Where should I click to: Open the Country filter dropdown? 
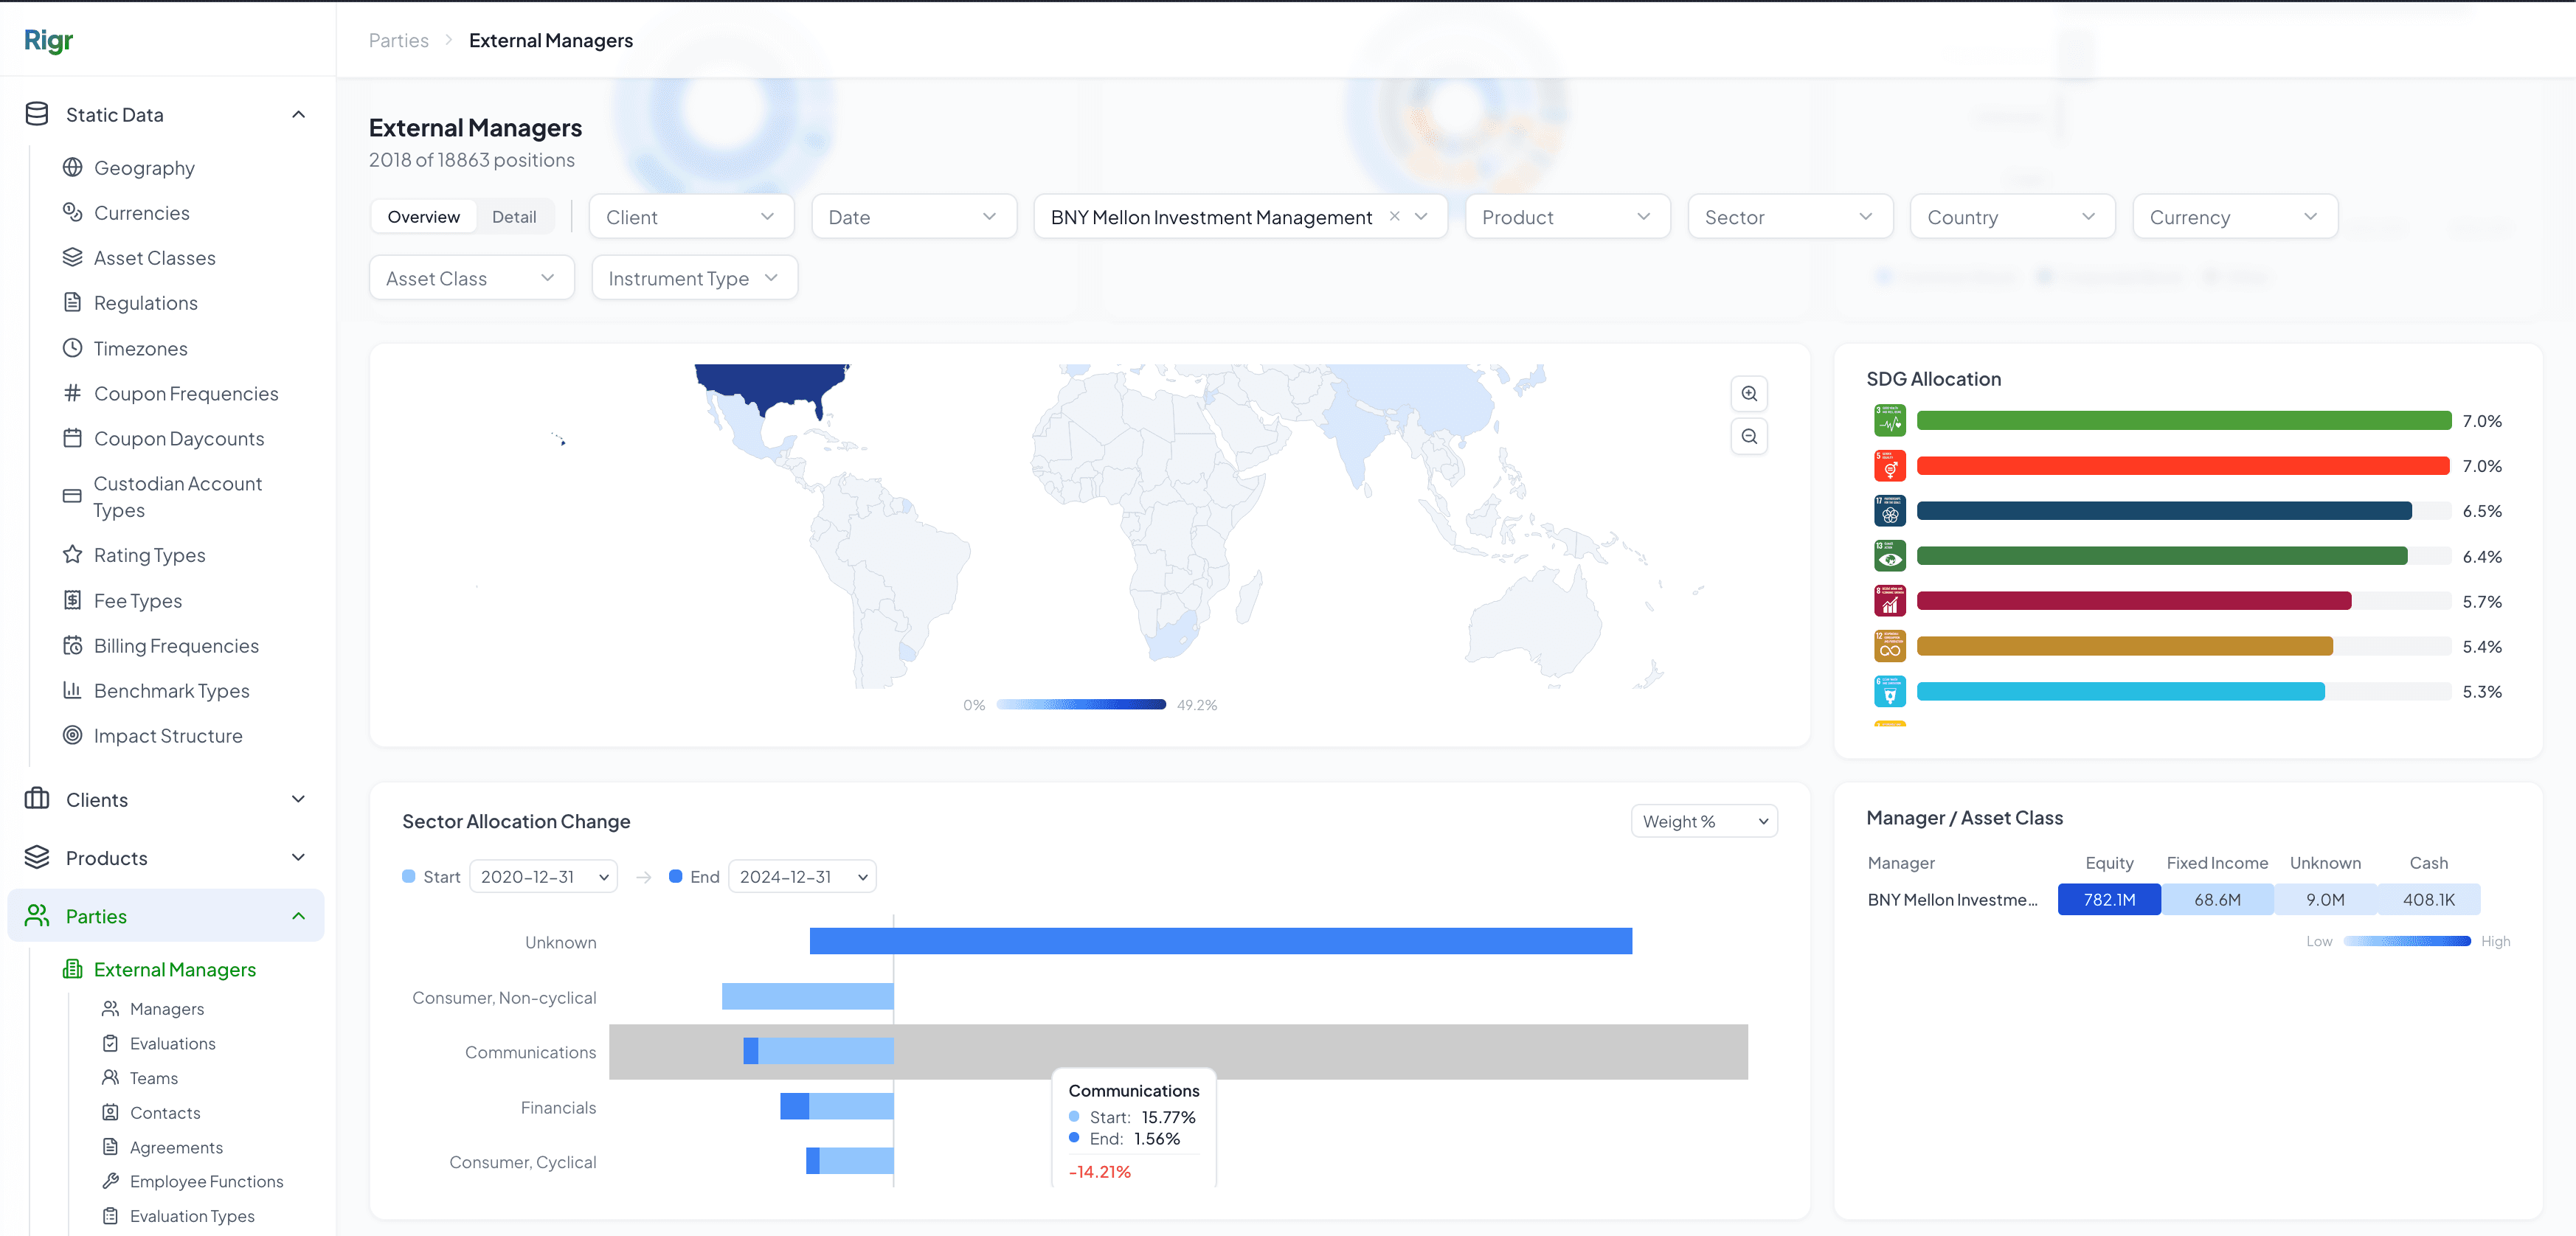2012,217
